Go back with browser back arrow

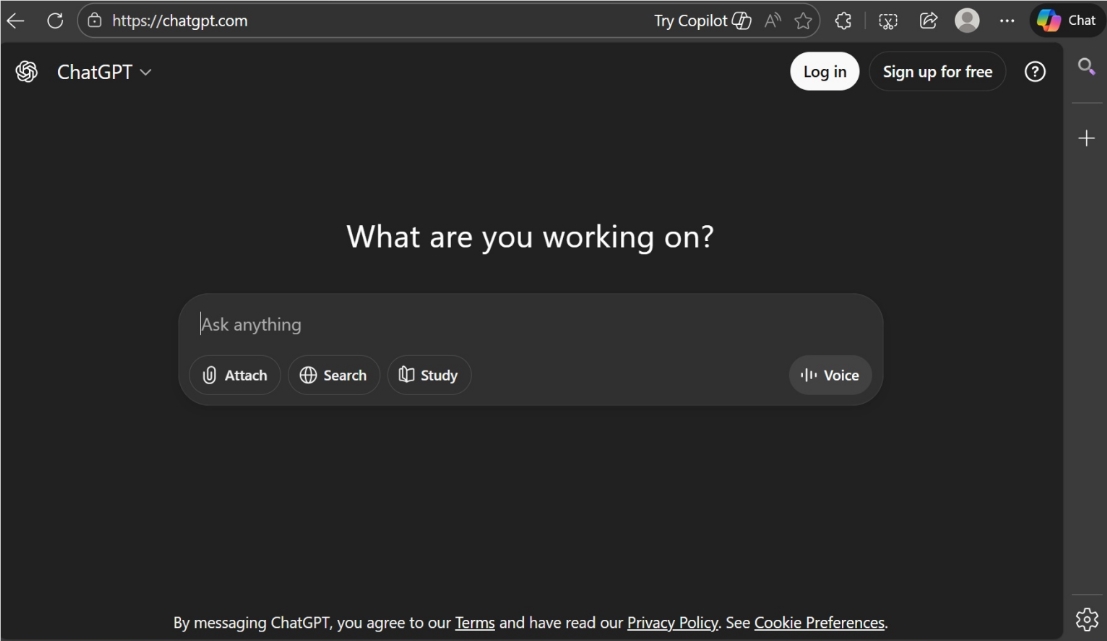pyautogui.click(x=15, y=20)
